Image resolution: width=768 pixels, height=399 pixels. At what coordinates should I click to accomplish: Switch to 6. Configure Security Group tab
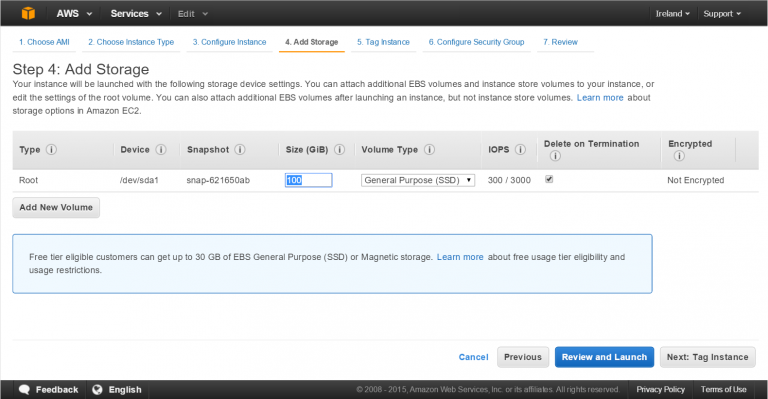click(x=476, y=42)
